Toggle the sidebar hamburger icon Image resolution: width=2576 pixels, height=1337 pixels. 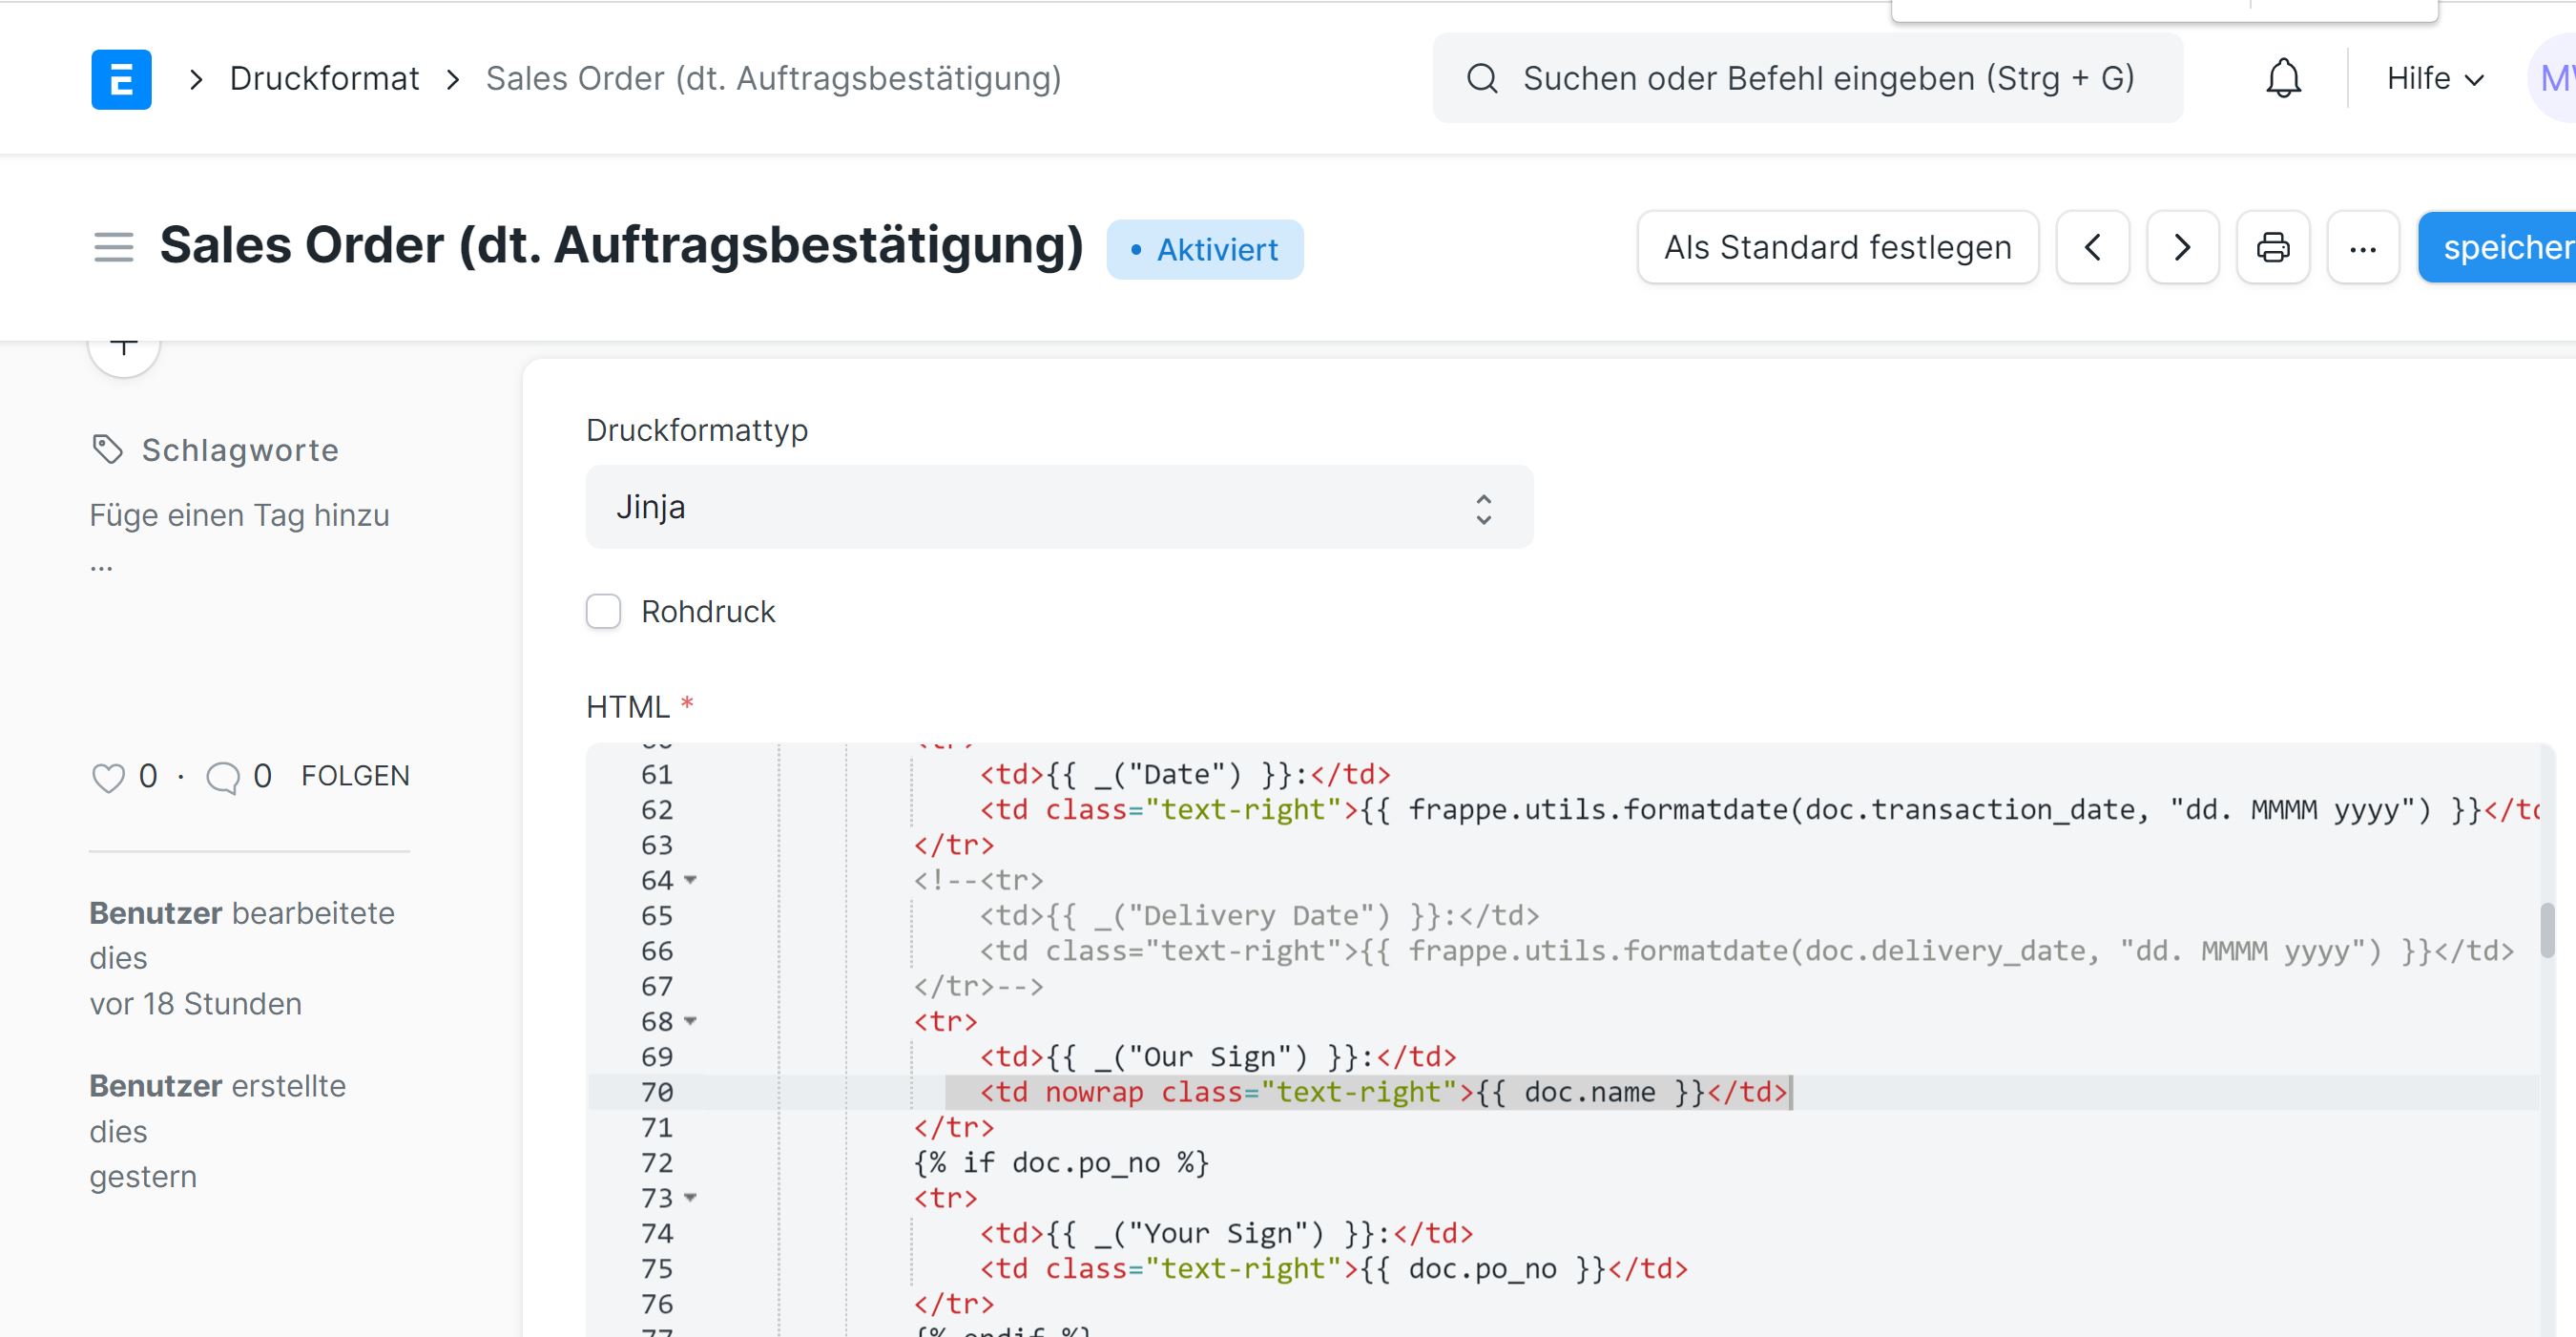coord(113,247)
